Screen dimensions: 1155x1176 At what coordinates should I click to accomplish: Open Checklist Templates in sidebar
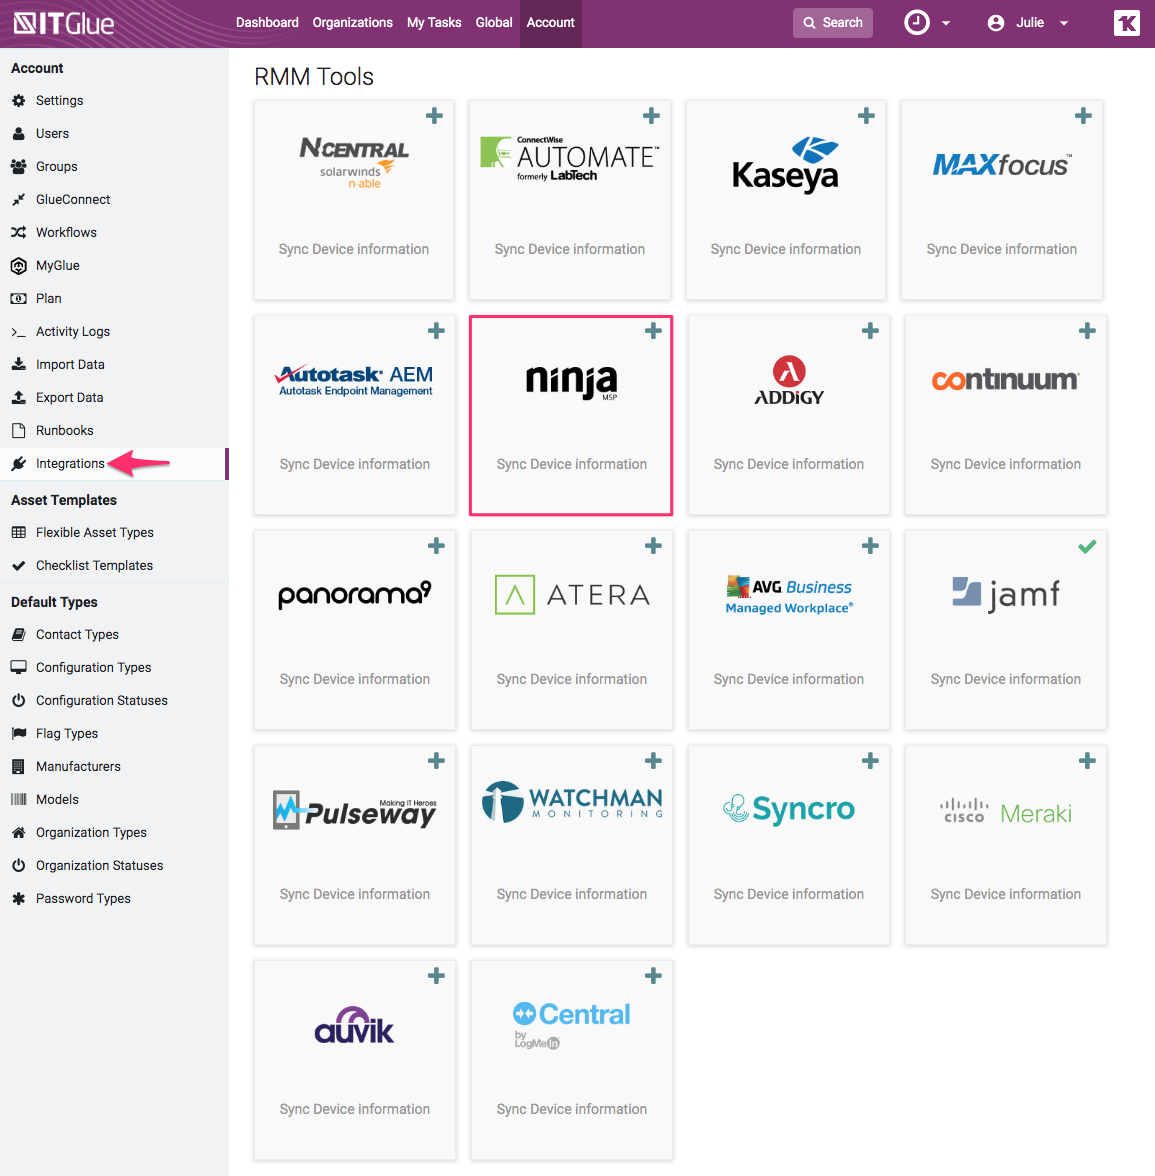pos(94,566)
